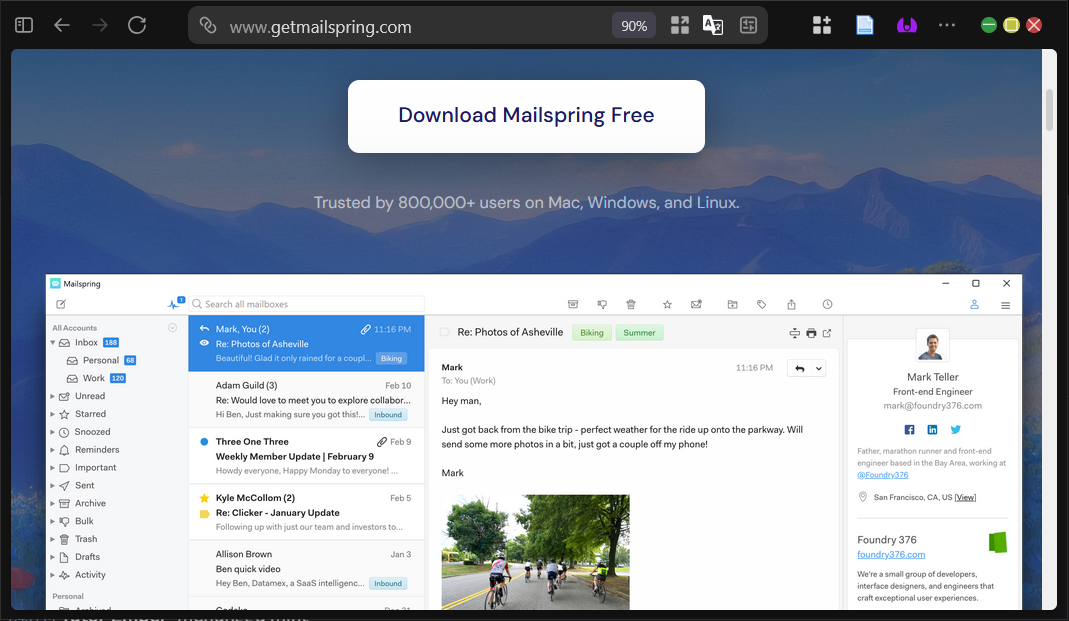Viewport: 1069px width, 621px height.
Task: Open site info link icon in the address bar
Action: tap(208, 26)
